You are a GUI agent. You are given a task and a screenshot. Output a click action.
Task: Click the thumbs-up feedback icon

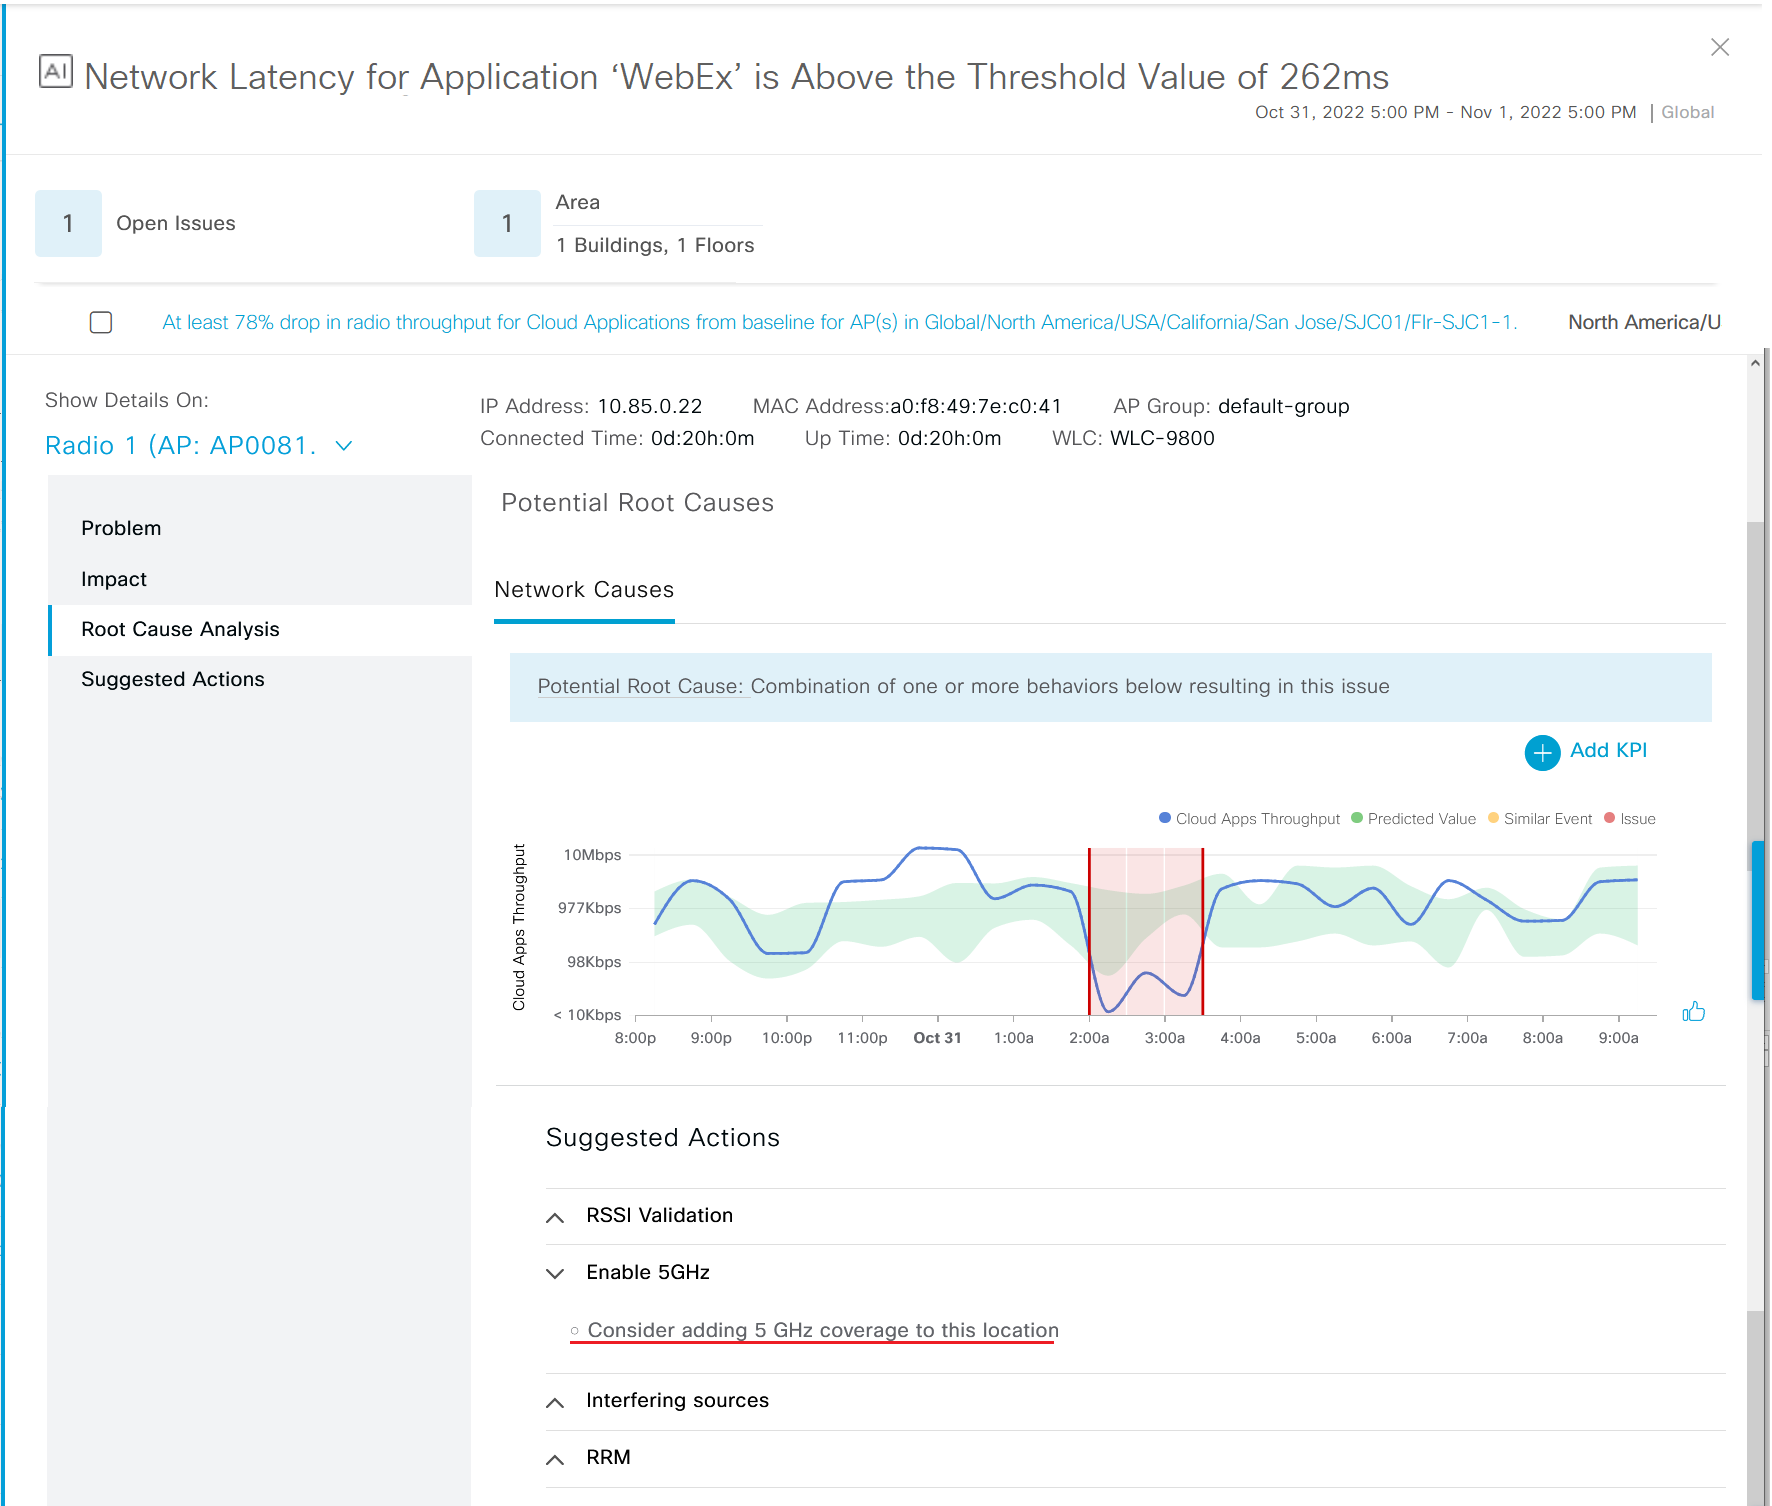1693,1012
